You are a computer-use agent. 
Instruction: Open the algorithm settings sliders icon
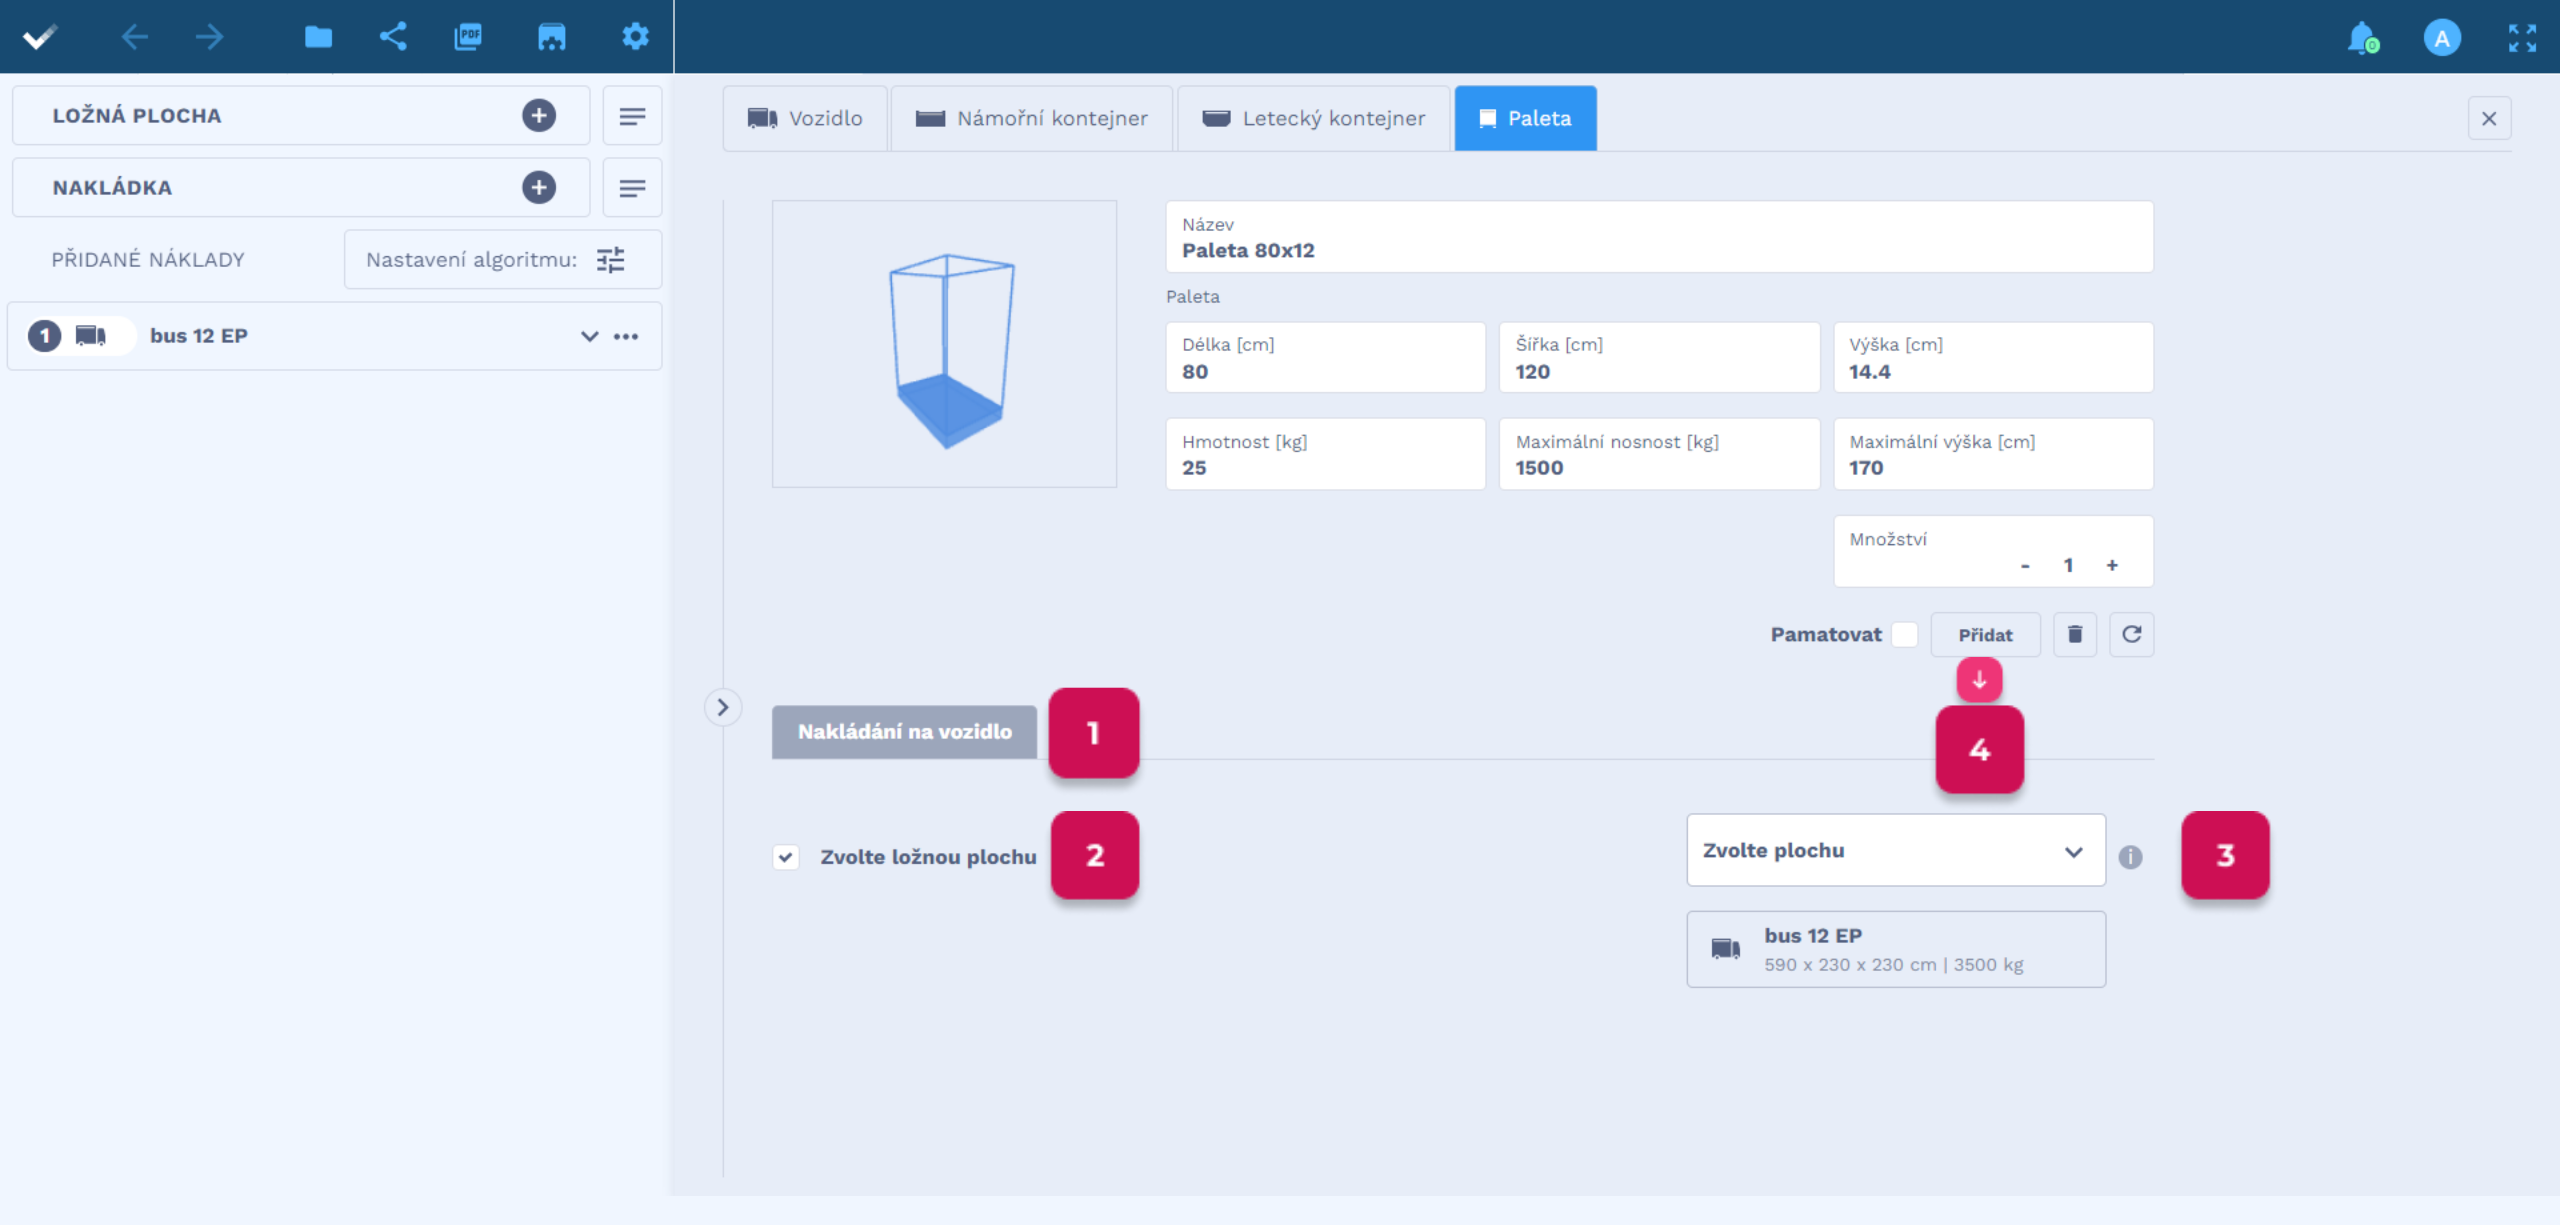(x=611, y=260)
